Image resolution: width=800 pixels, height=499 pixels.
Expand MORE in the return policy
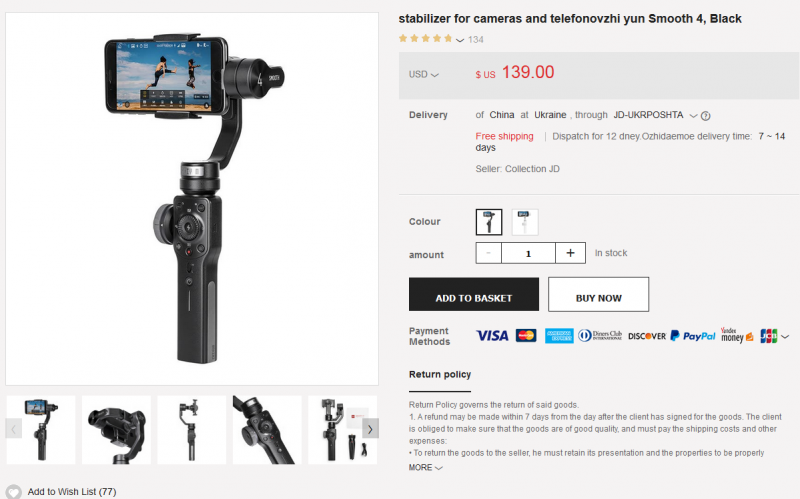click(426, 467)
